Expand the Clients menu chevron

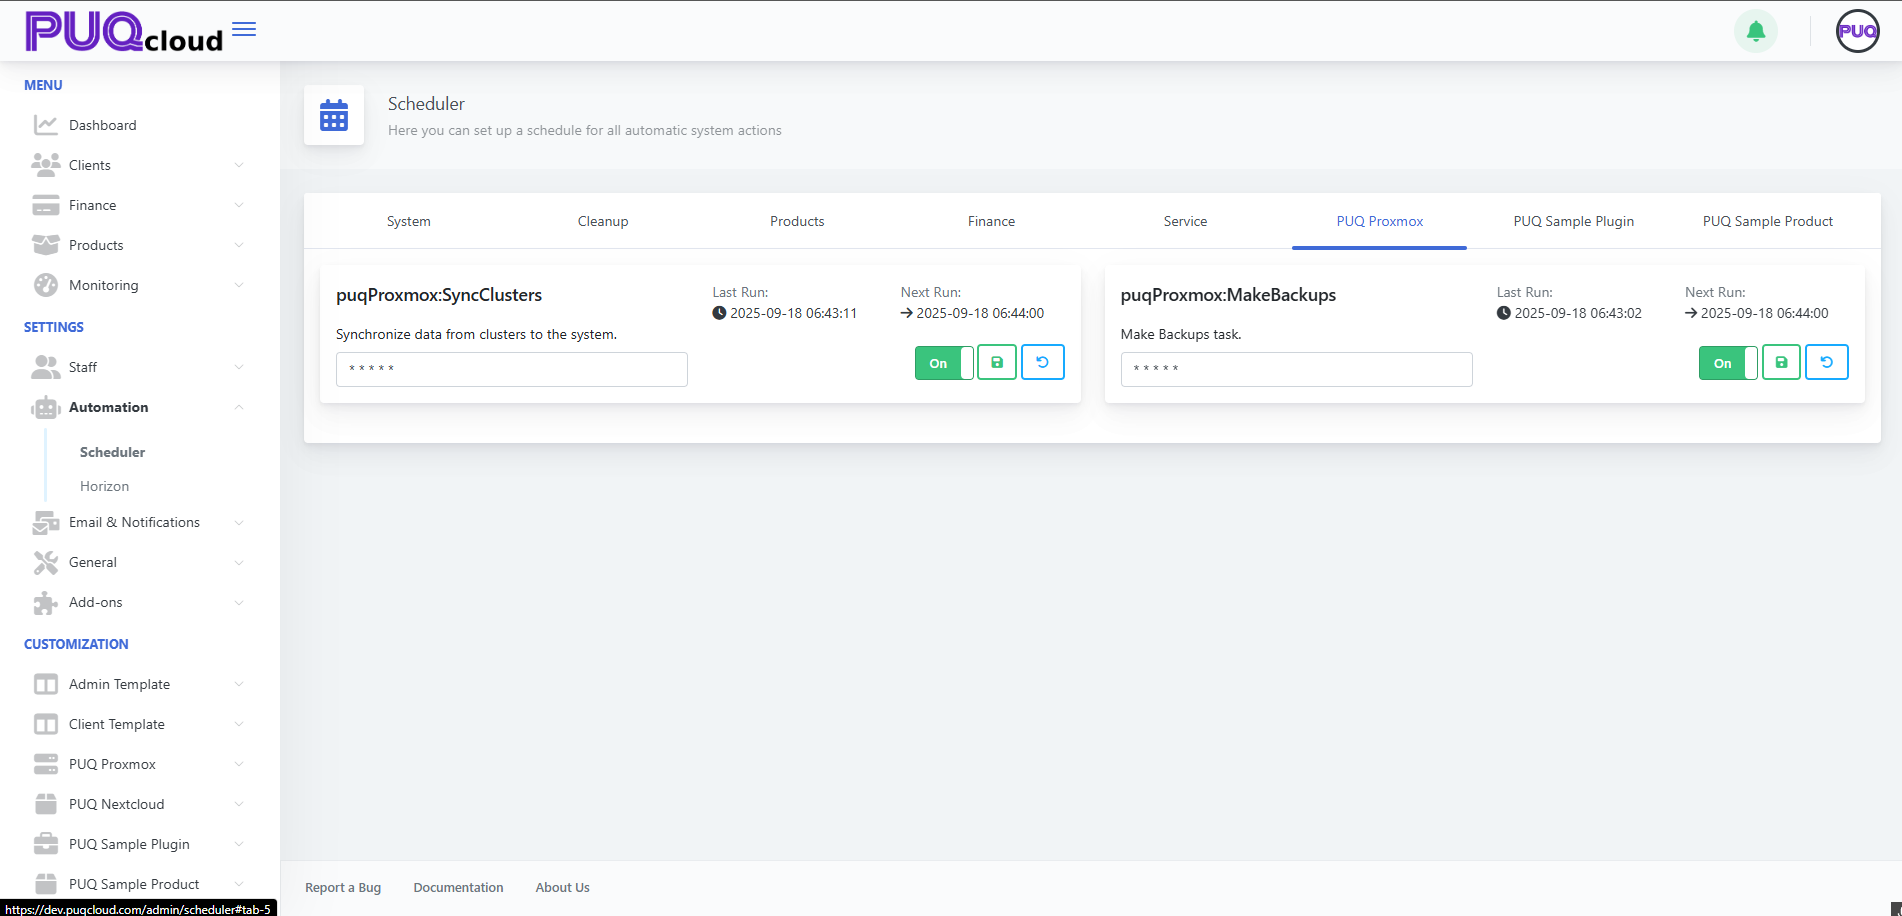239,165
